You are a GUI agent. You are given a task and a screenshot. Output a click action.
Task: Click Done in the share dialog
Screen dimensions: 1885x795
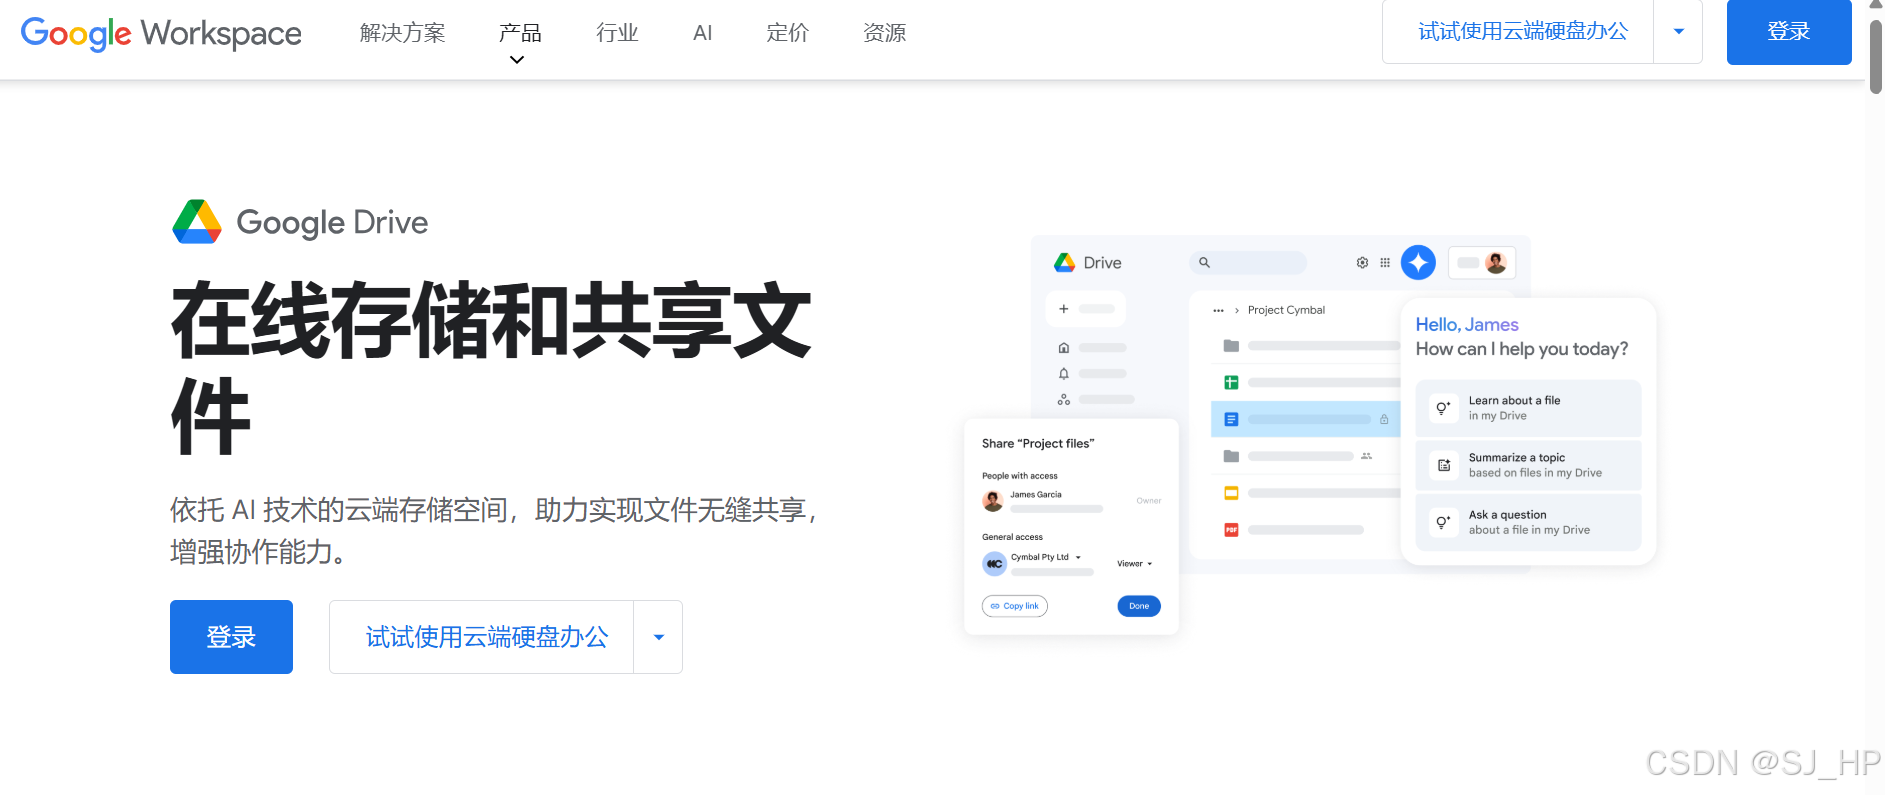point(1139,606)
